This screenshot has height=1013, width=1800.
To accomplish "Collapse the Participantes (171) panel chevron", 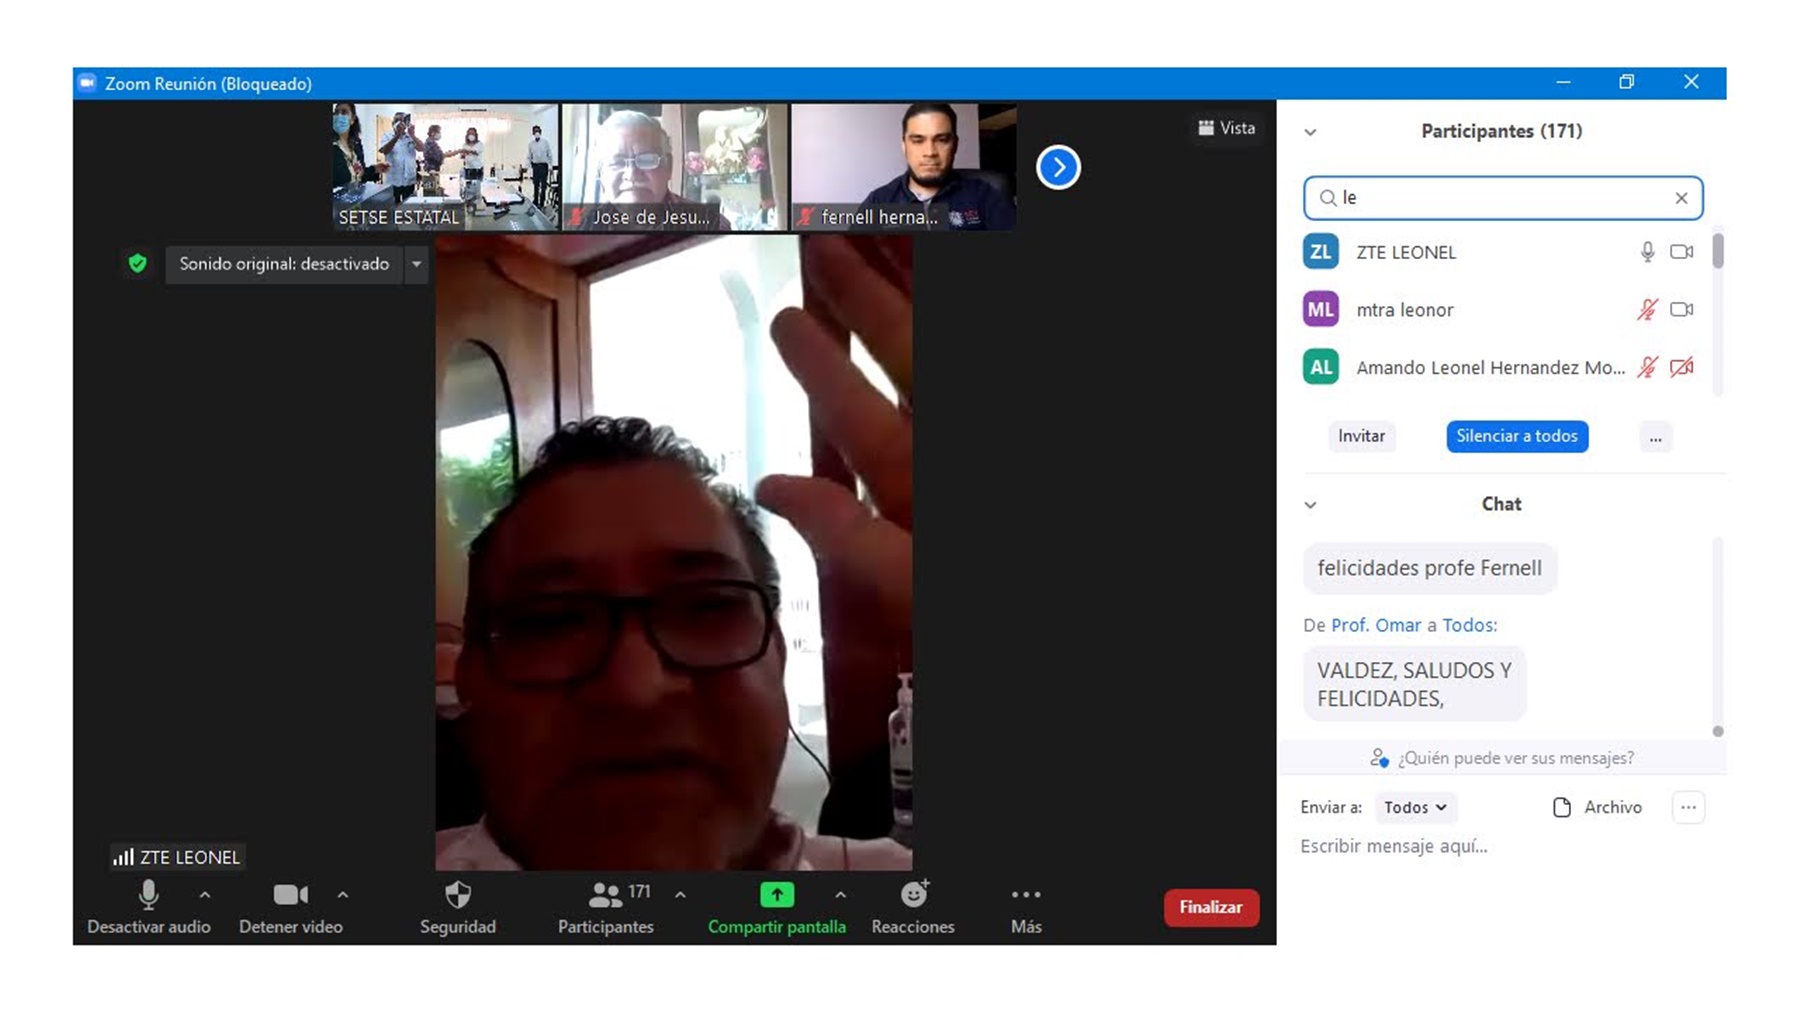I will tap(1310, 132).
